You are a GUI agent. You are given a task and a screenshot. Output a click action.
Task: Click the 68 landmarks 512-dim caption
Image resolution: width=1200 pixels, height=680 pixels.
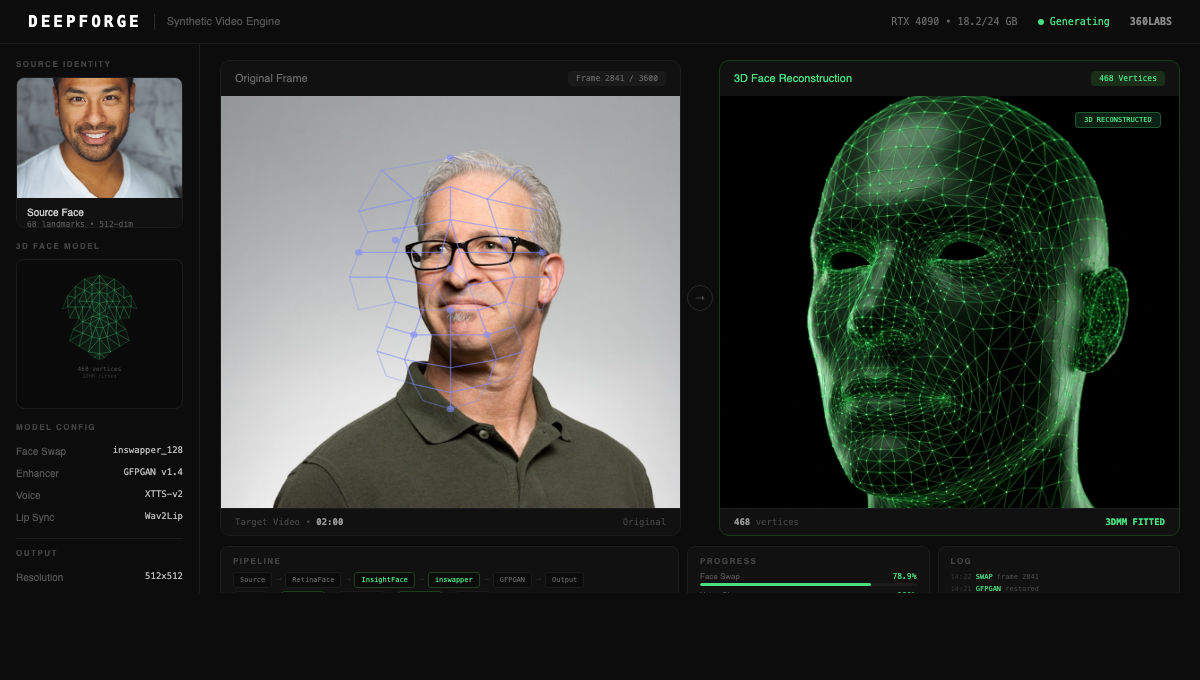pos(80,224)
